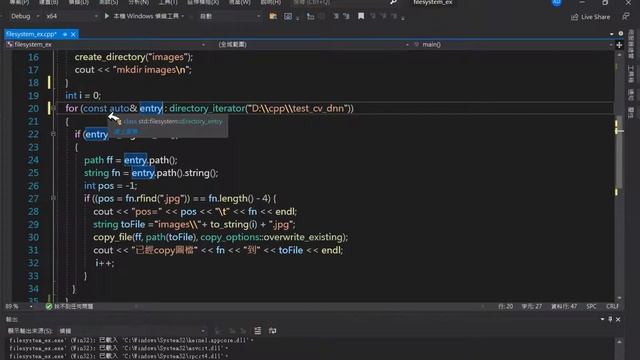Open the output panel window position dropdown

pos(602,319)
